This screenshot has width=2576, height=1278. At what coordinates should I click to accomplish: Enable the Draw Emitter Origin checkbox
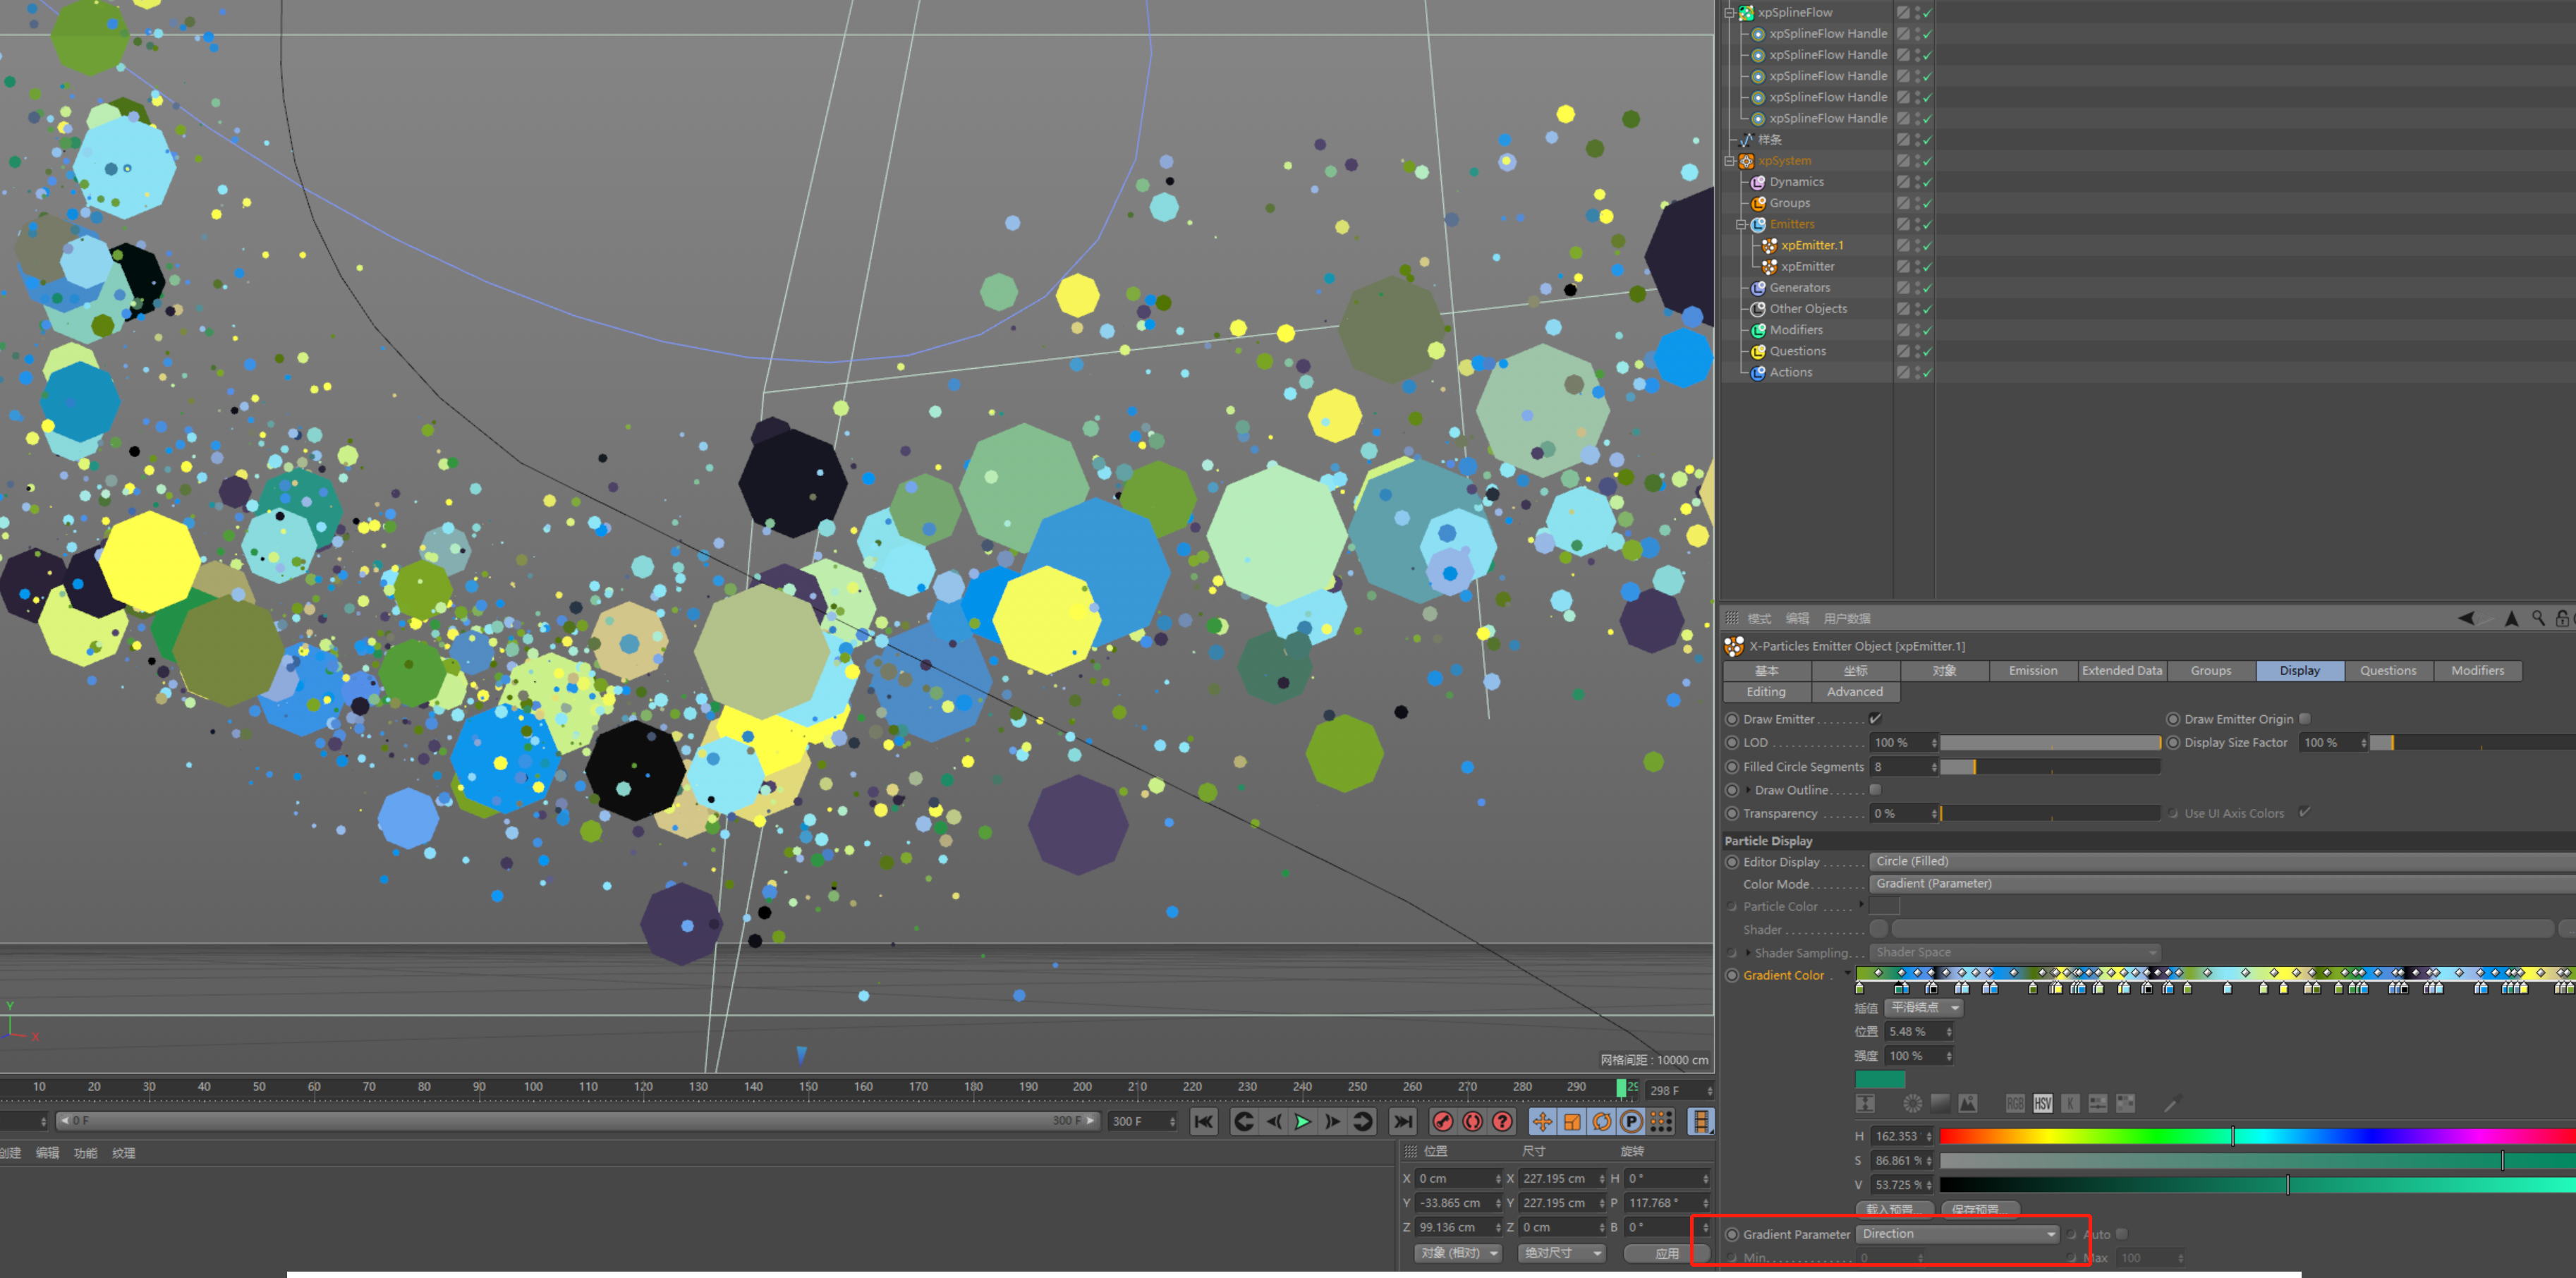click(2304, 718)
